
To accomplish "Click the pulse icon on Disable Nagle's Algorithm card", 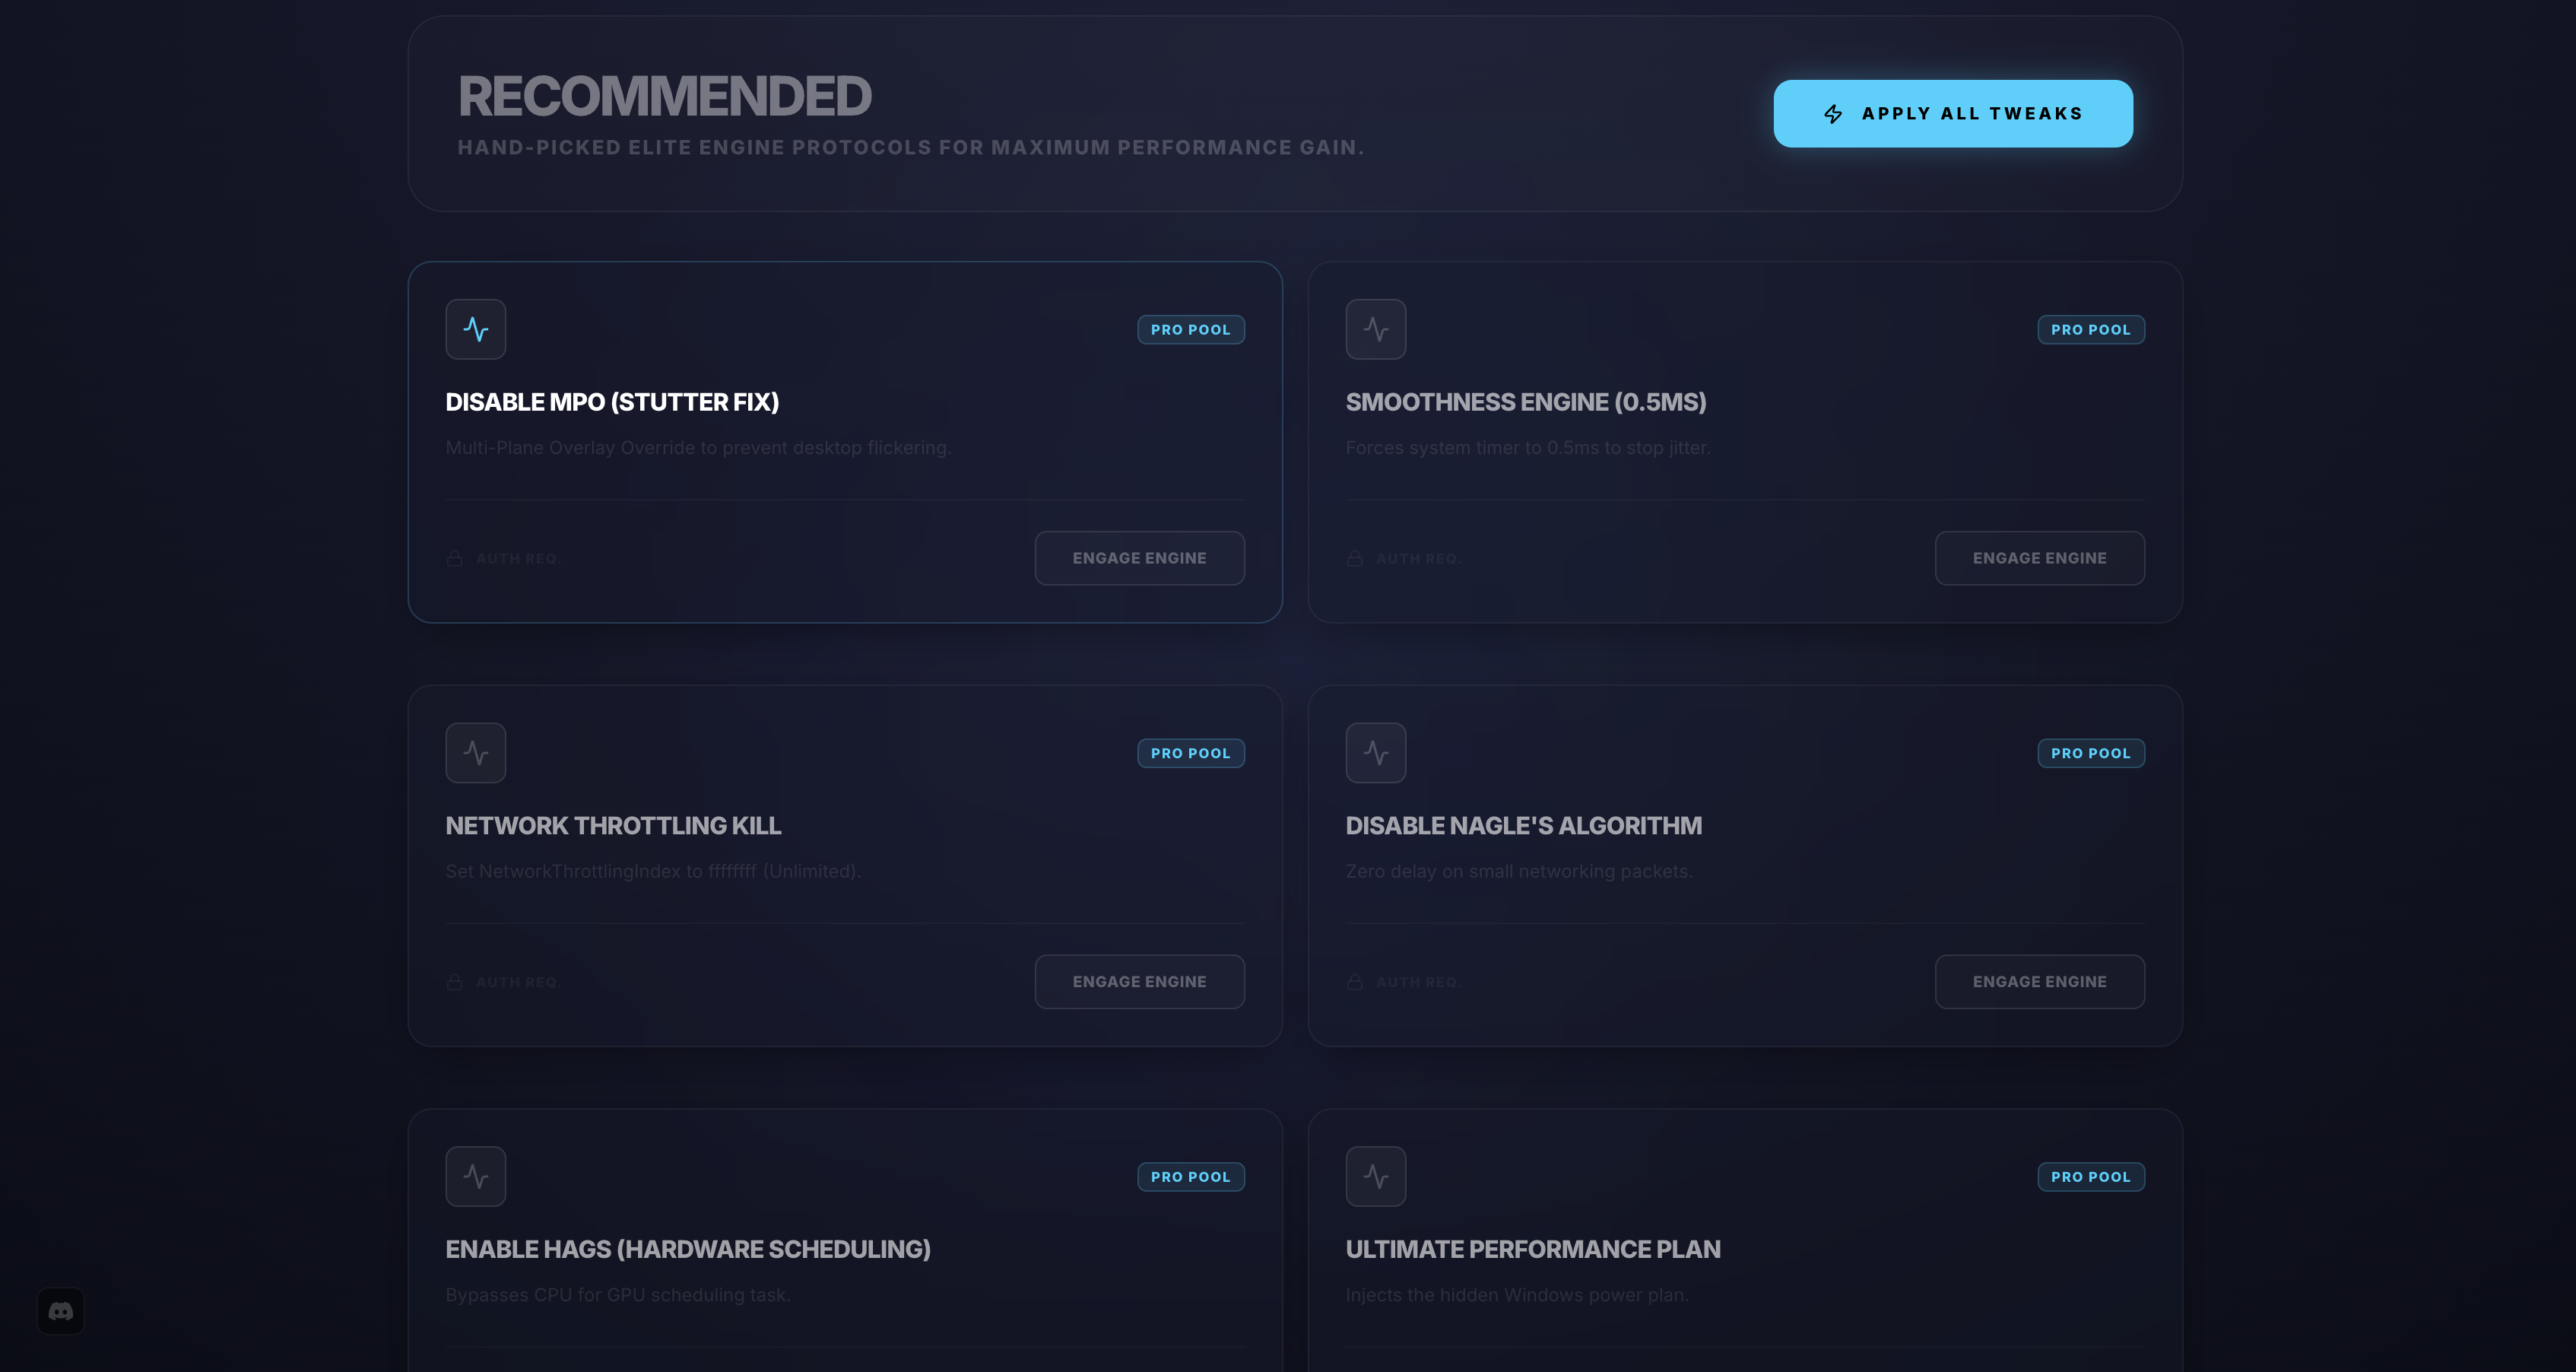I will coord(1375,753).
